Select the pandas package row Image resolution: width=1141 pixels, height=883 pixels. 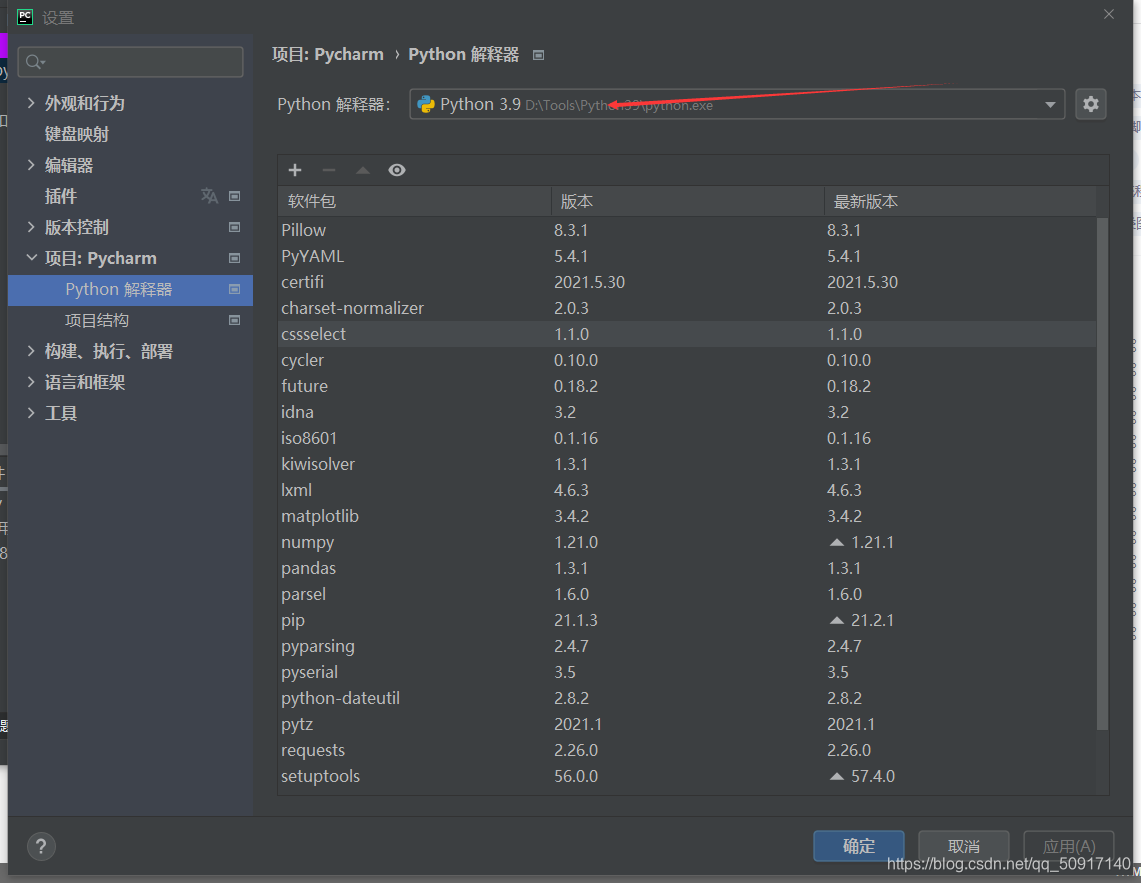tap(687, 569)
